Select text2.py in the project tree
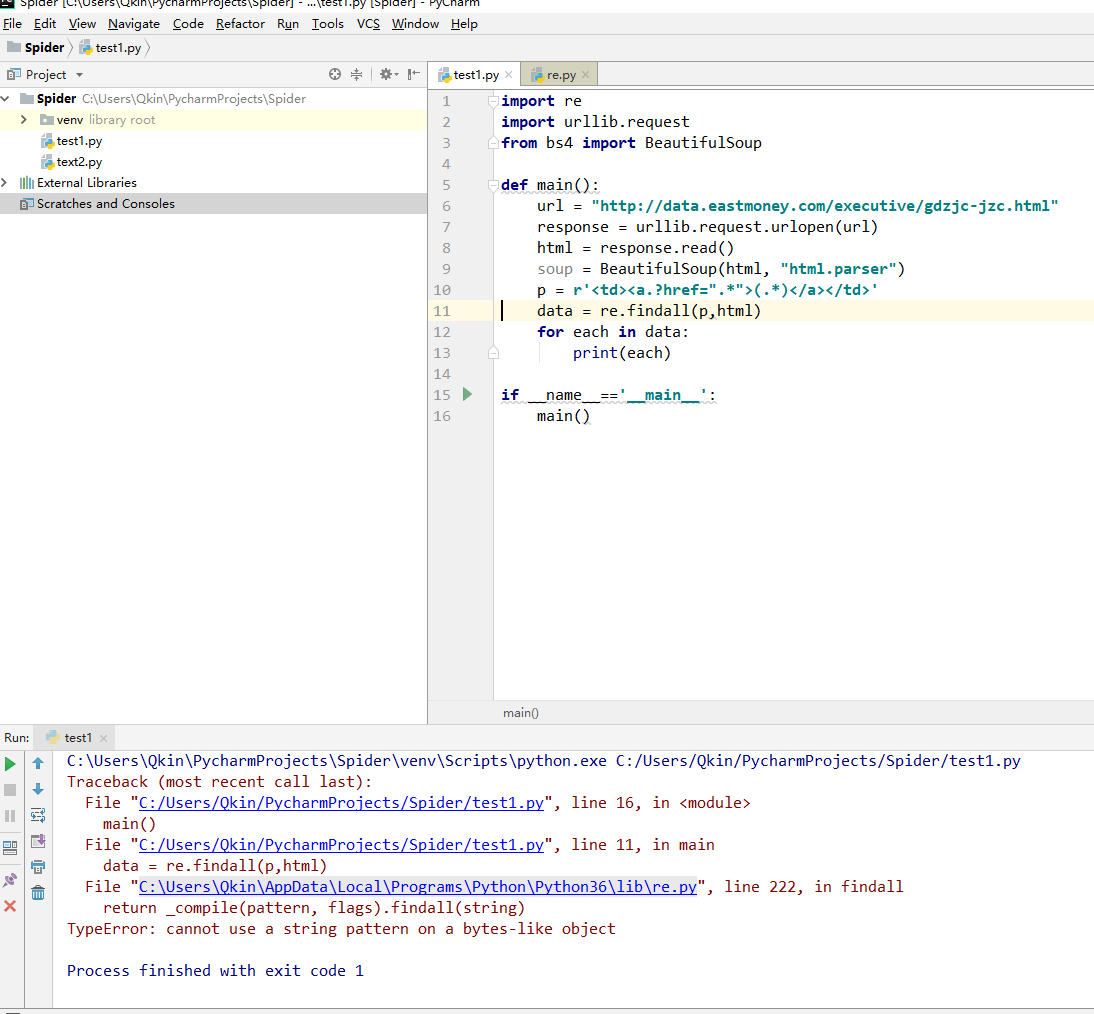 coord(79,162)
